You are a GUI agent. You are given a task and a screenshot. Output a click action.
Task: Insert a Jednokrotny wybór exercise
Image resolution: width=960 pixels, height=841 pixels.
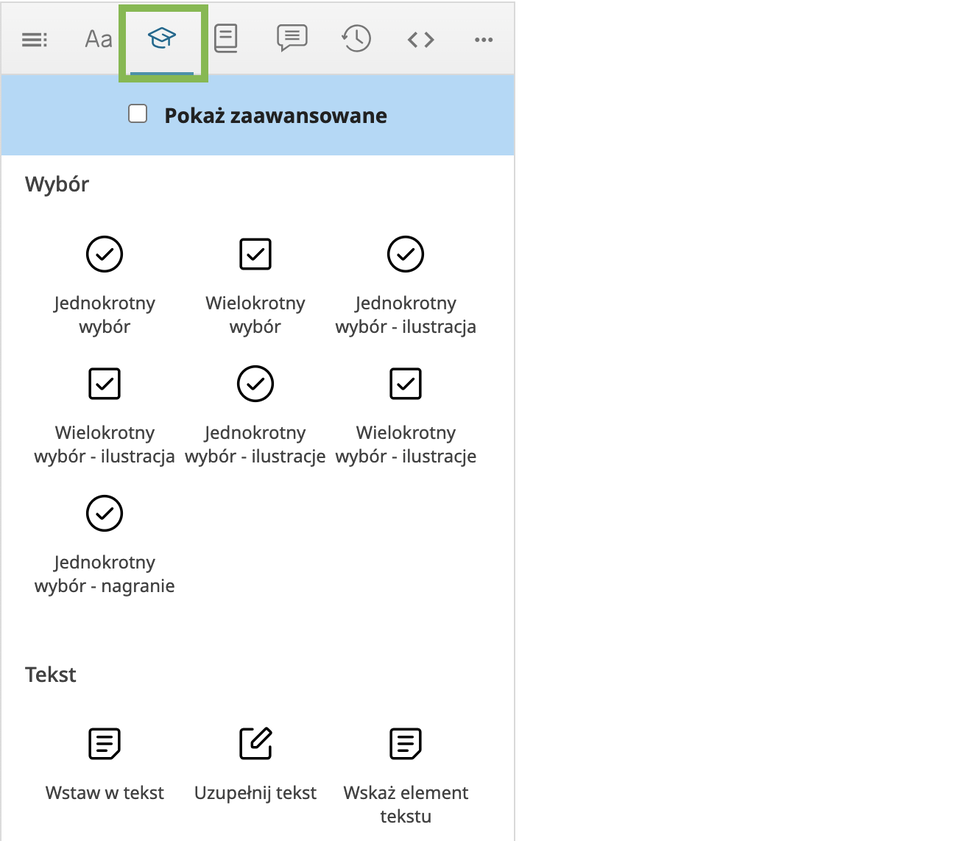coord(105,254)
